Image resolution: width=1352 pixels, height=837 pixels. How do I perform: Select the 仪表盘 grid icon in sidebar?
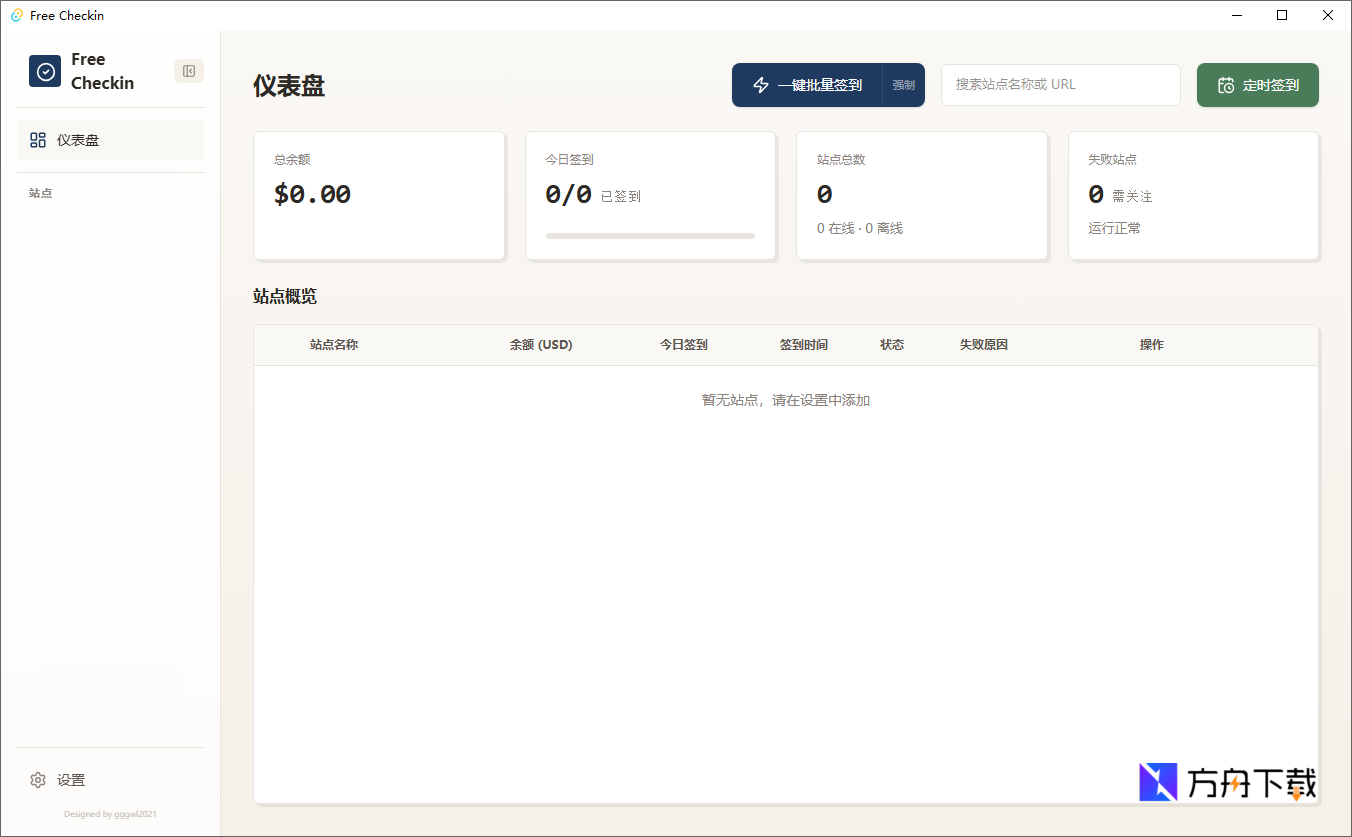(x=38, y=140)
